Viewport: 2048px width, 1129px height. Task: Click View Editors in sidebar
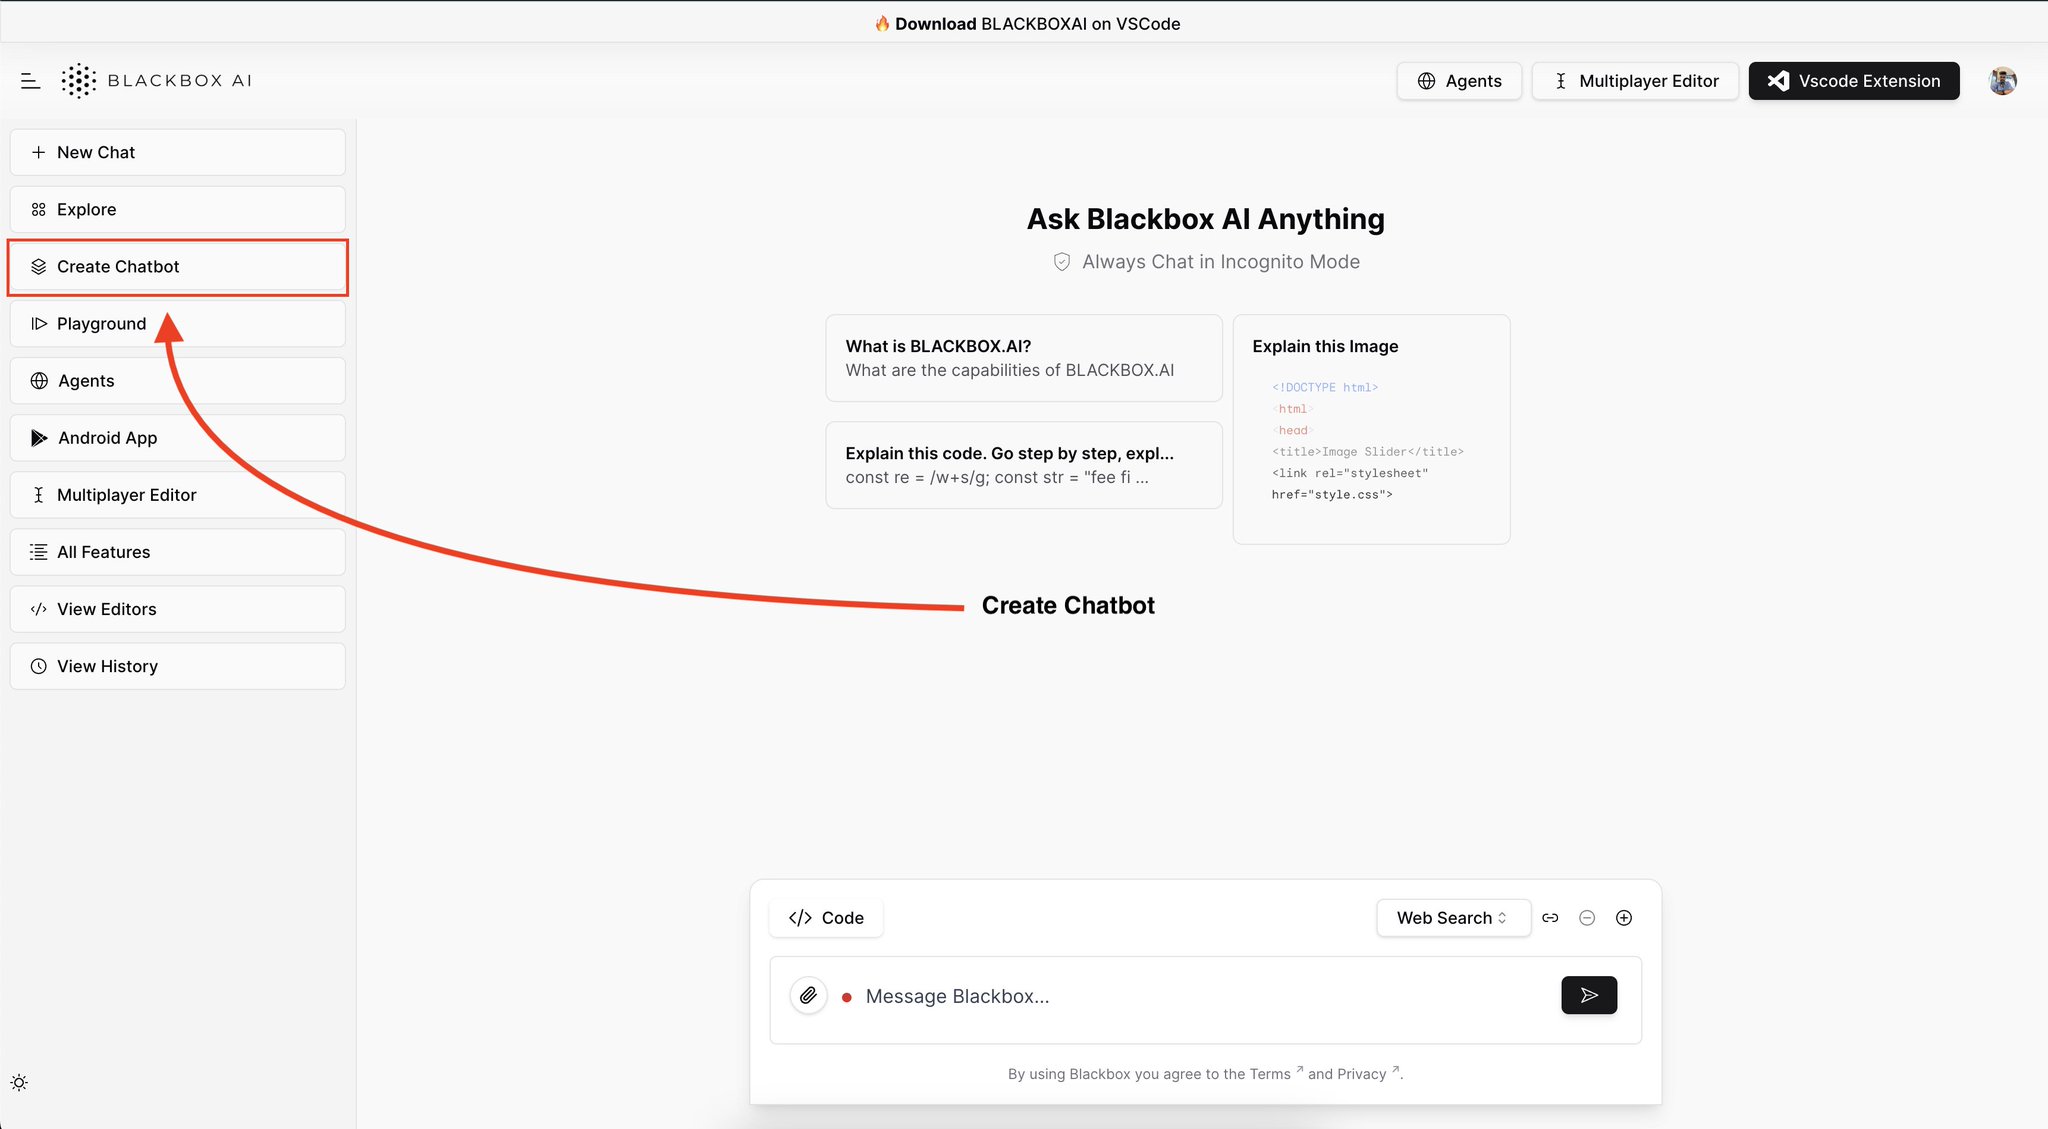178,609
